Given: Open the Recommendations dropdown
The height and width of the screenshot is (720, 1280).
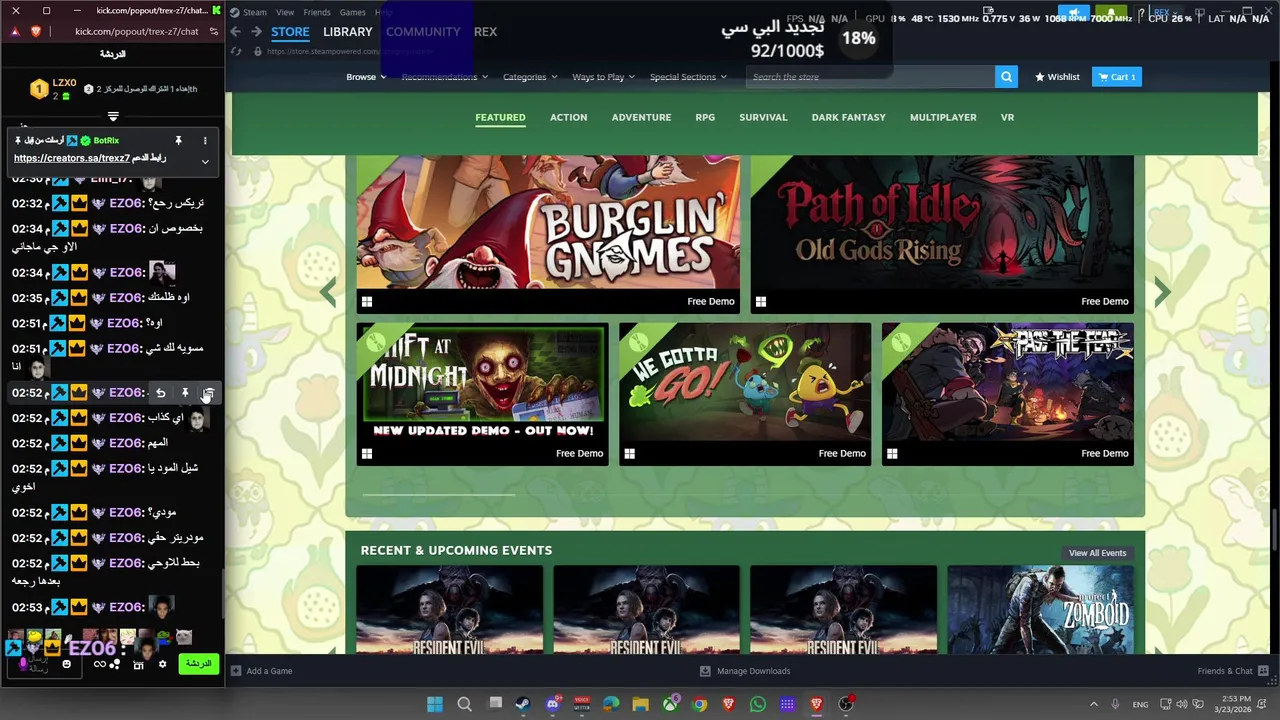Looking at the screenshot, I should (x=444, y=77).
